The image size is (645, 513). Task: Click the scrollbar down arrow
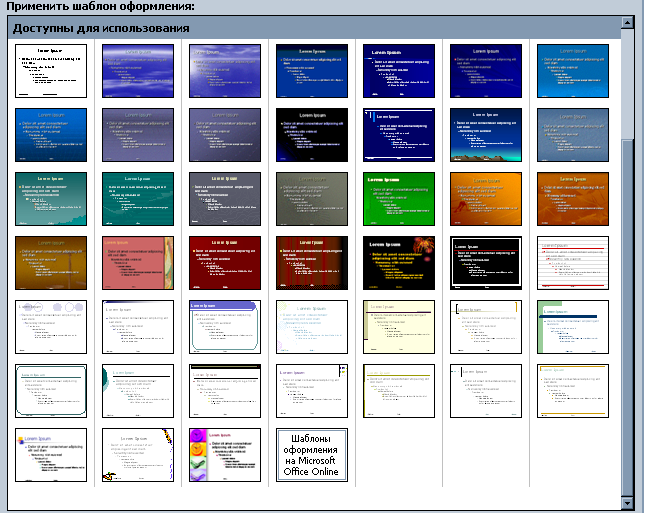point(627,502)
